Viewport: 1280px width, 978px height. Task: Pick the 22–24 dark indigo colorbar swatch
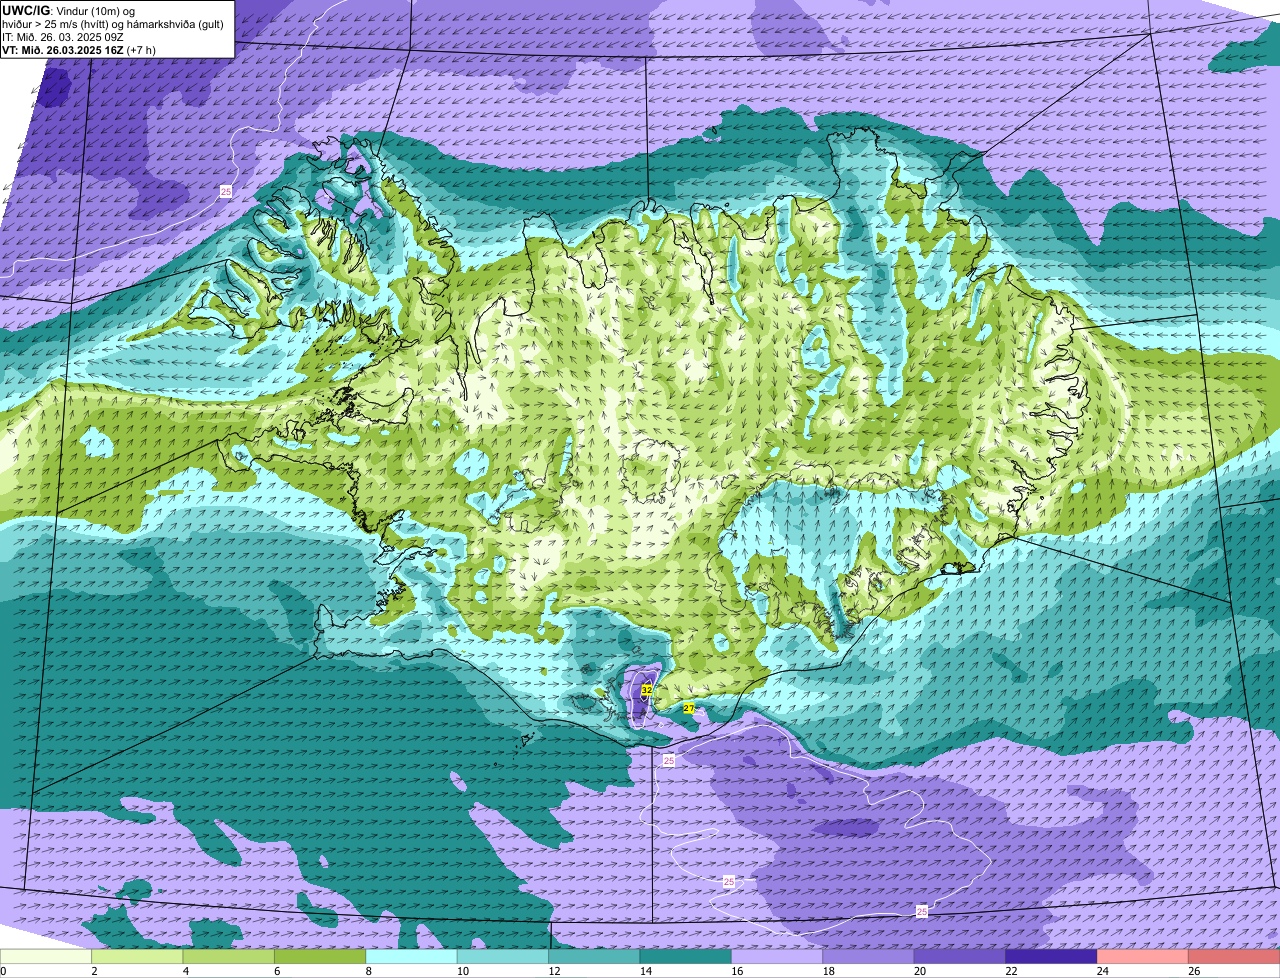(1051, 957)
